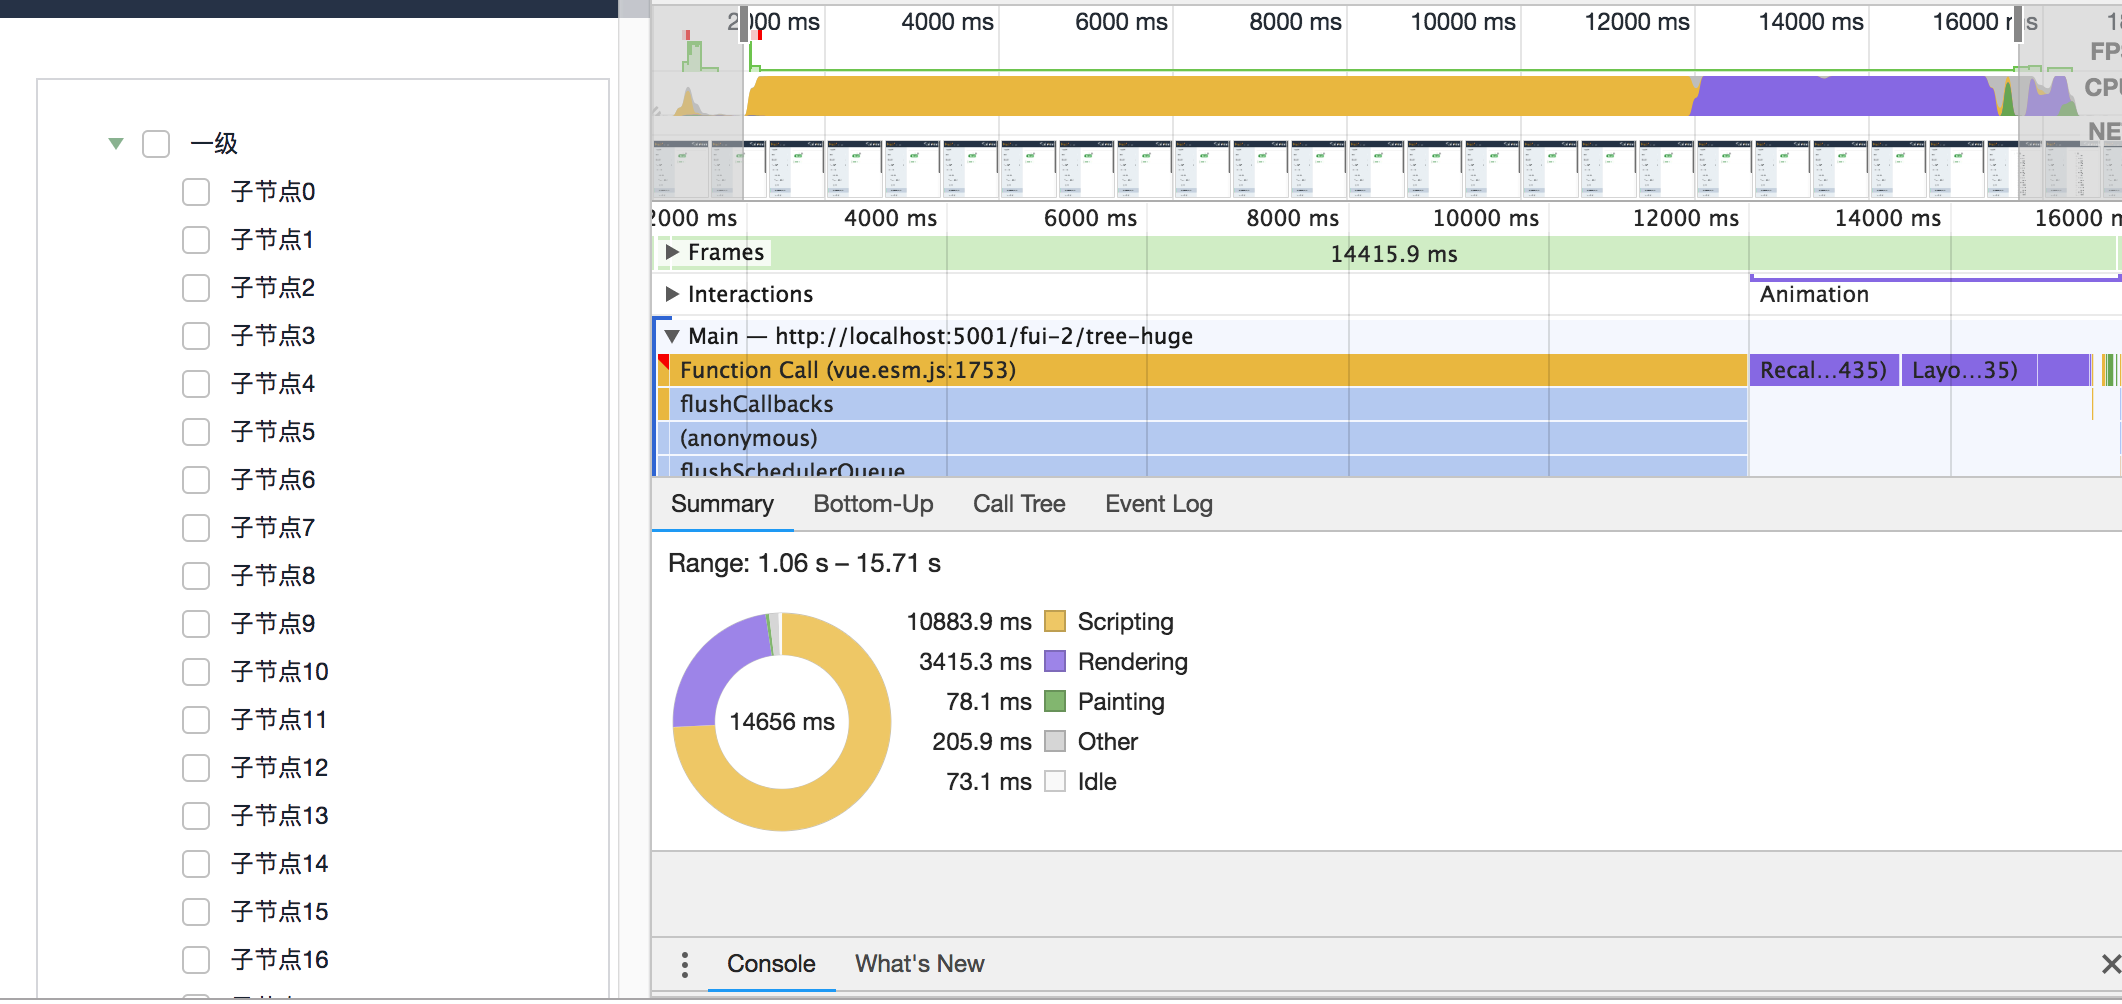Image resolution: width=2122 pixels, height=1004 pixels.
Task: Collapse the 一级 tree node arrow
Action: 116,144
